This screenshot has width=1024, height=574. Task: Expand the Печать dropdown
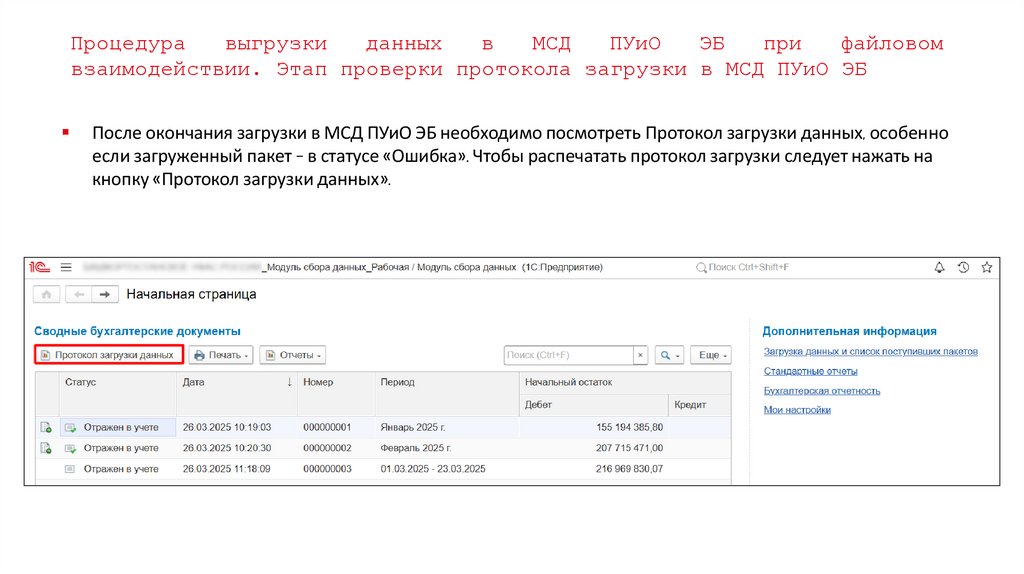point(221,355)
